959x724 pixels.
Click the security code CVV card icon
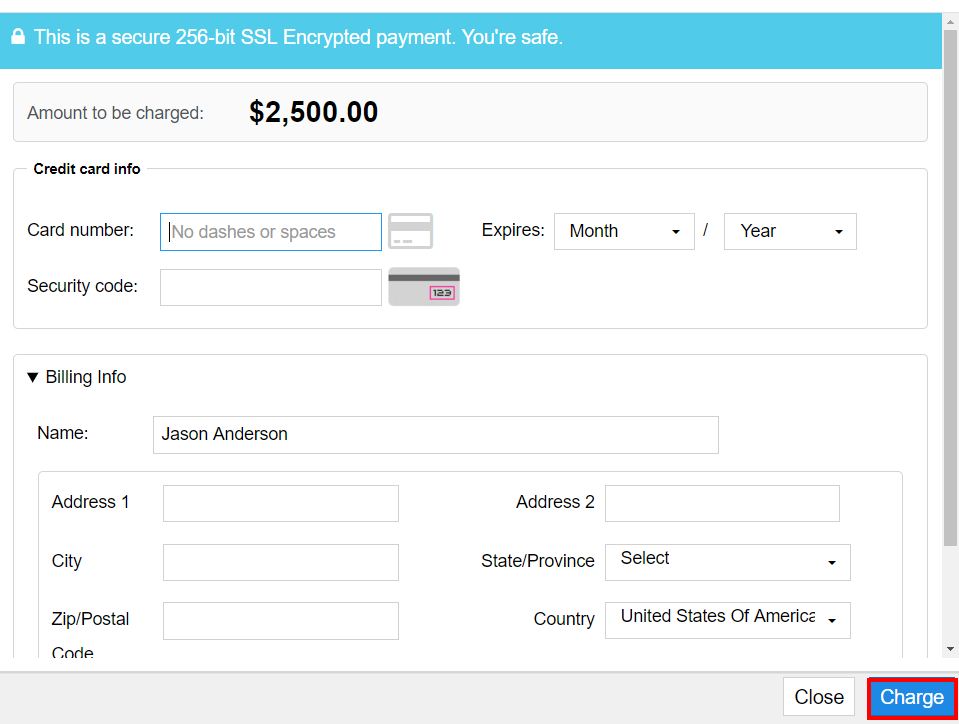[424, 286]
